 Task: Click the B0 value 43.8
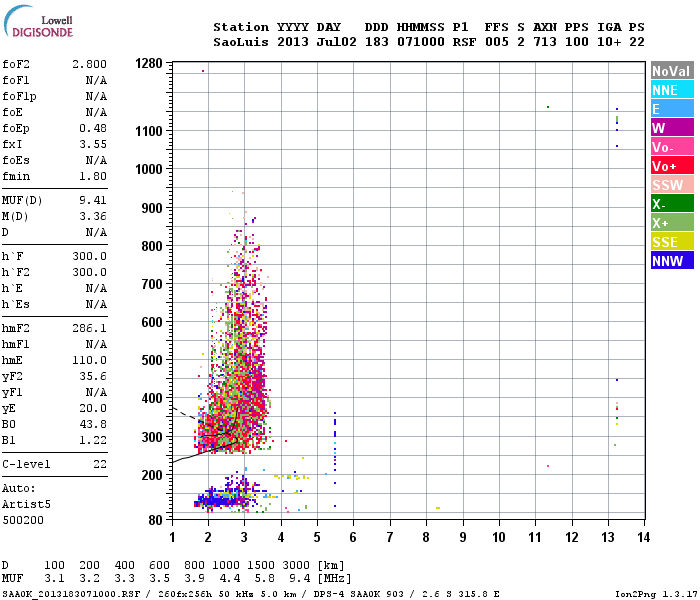pos(93,425)
